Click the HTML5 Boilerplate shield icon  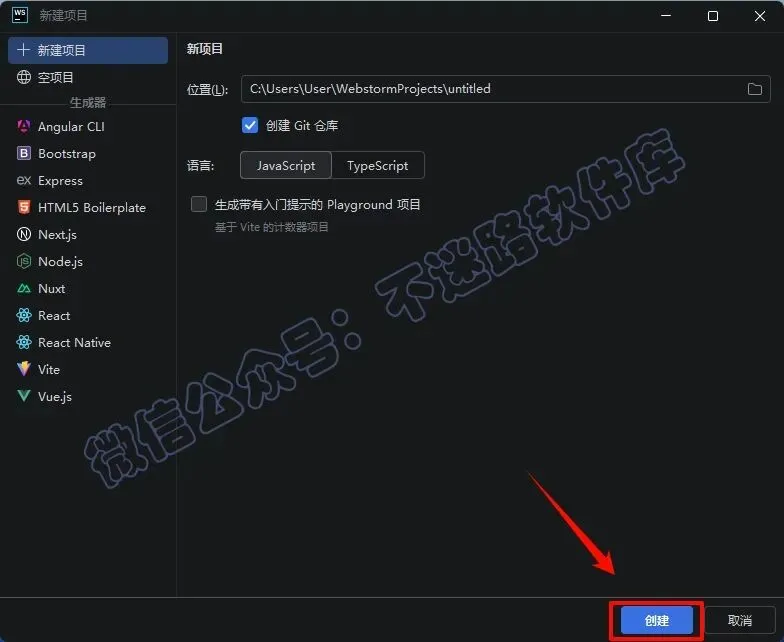(x=24, y=208)
